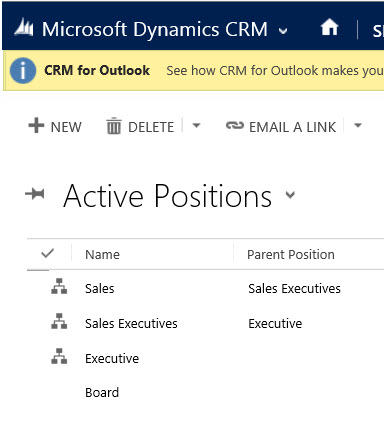Expand the DELETE options arrow
Viewport: 384px width, 429px height.
point(196,126)
